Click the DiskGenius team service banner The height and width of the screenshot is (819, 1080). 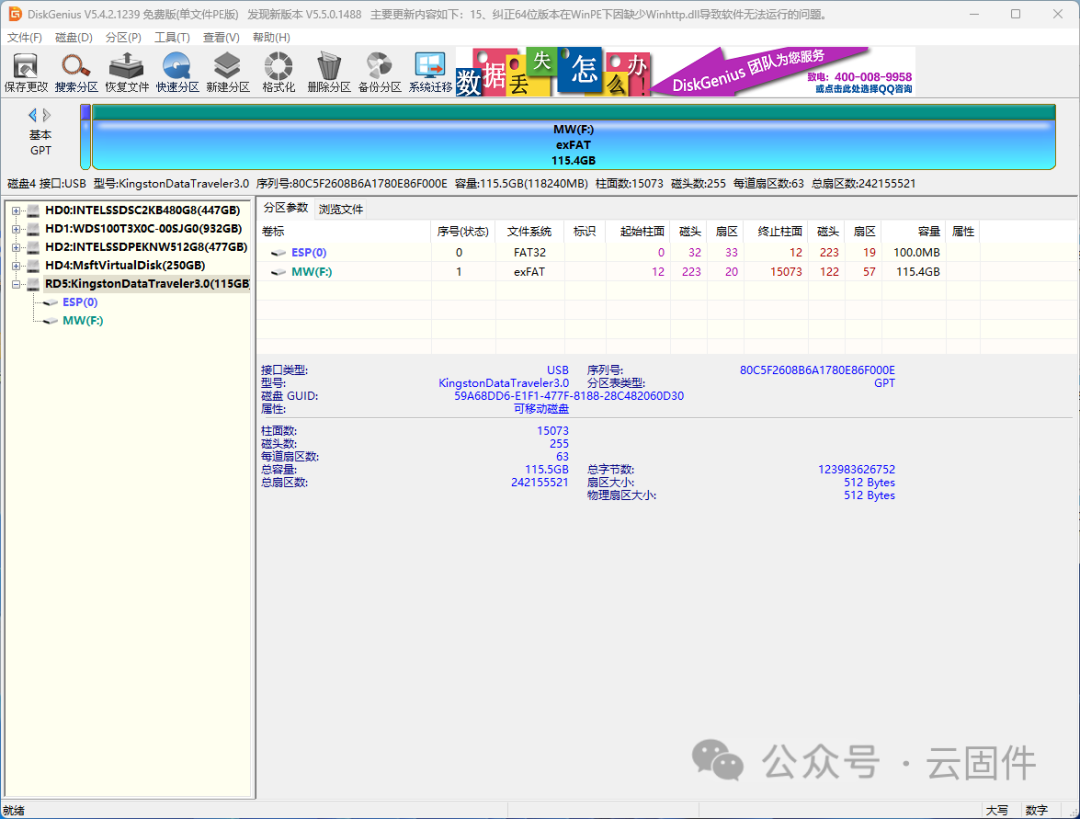click(x=783, y=72)
